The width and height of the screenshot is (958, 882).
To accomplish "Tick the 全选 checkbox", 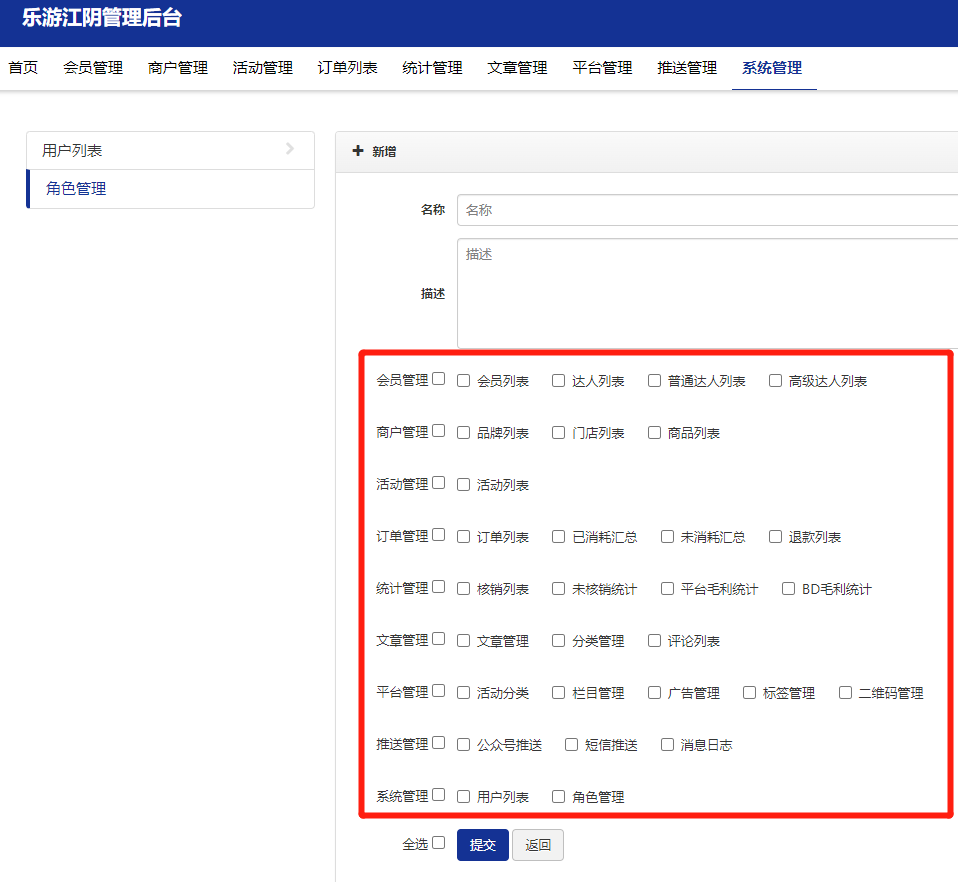I will click(439, 843).
